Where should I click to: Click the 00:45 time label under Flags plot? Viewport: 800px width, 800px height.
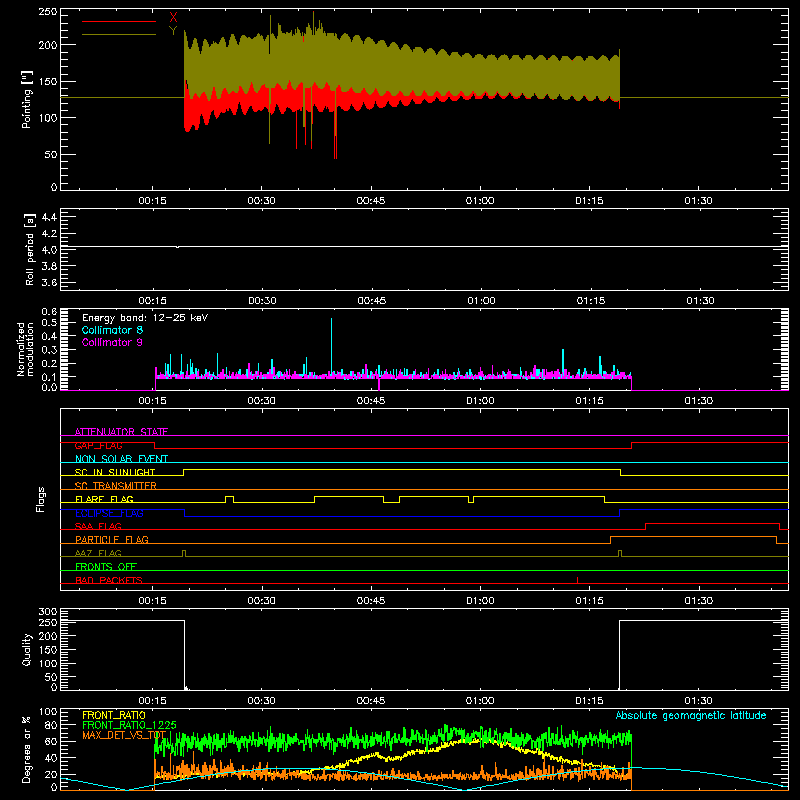(x=370, y=601)
